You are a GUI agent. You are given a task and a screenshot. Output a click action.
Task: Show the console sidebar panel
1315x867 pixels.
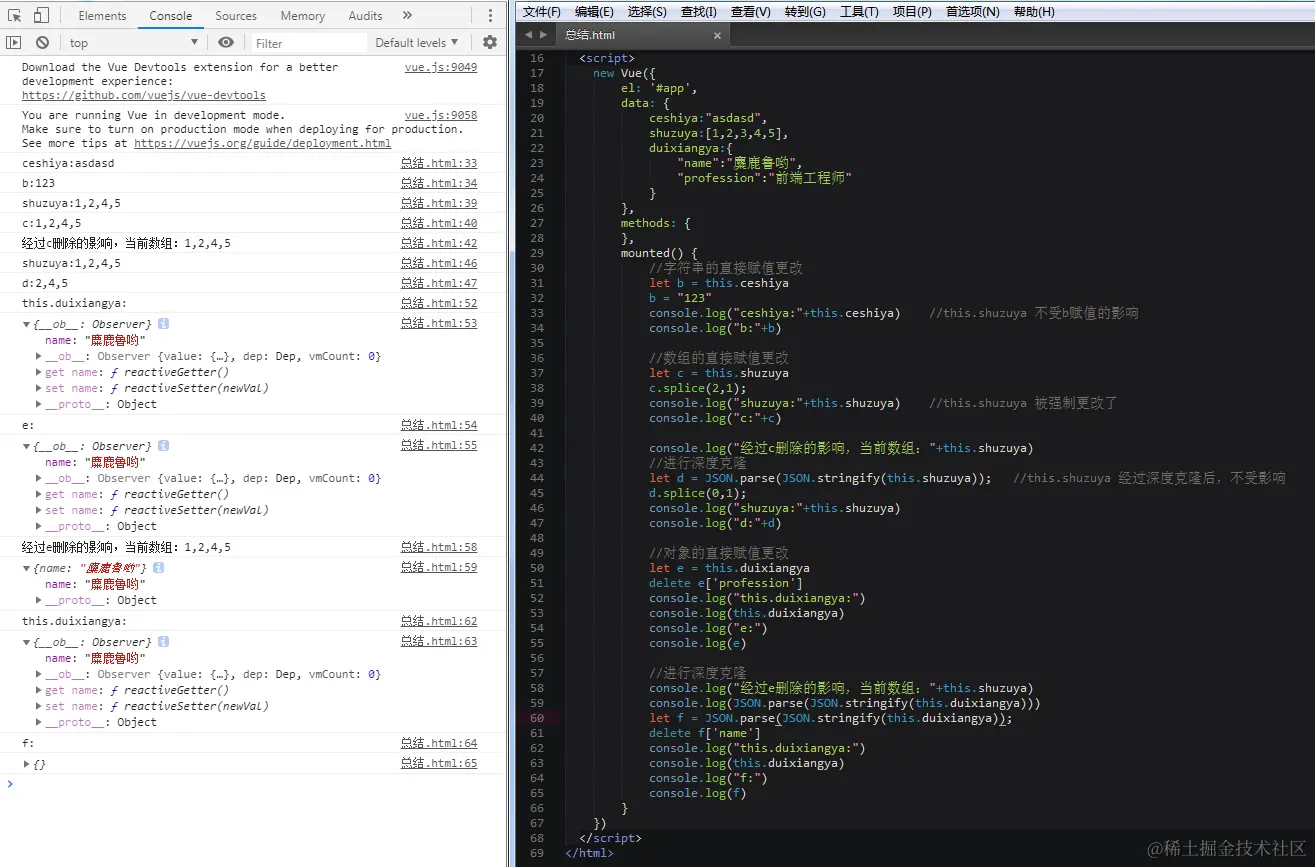click(14, 42)
